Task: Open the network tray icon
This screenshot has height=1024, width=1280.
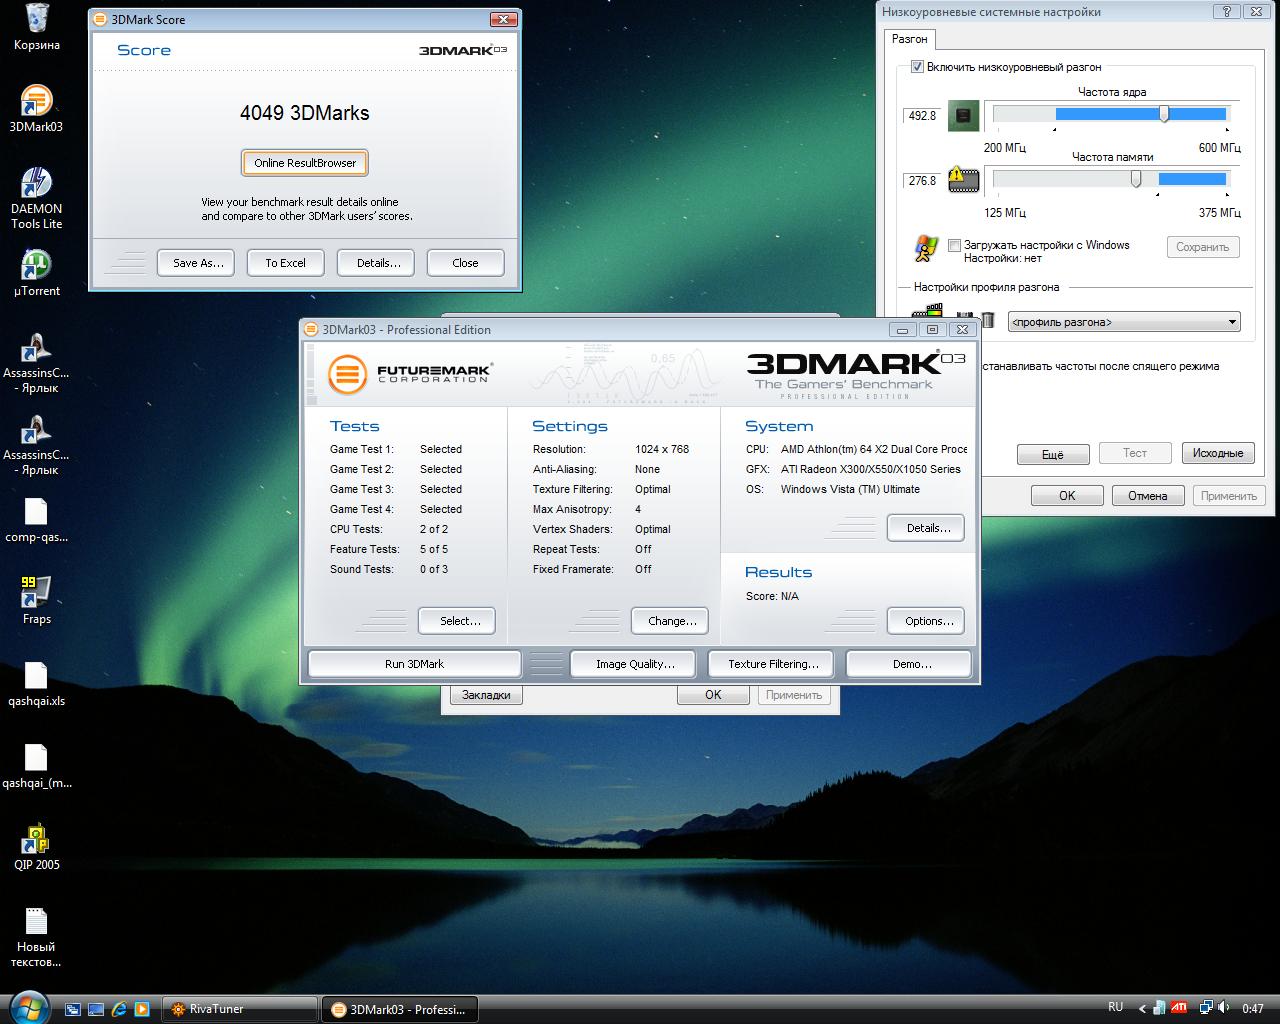Action: coord(1206,1008)
